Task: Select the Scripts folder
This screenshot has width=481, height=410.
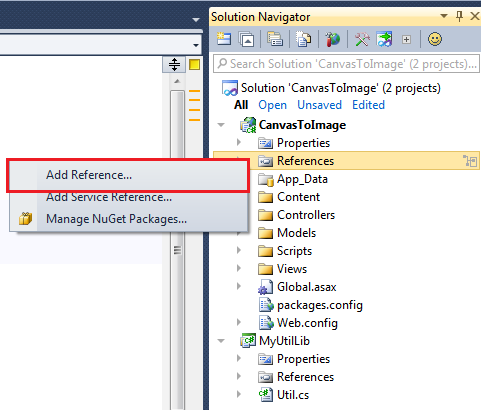Action: pos(294,251)
